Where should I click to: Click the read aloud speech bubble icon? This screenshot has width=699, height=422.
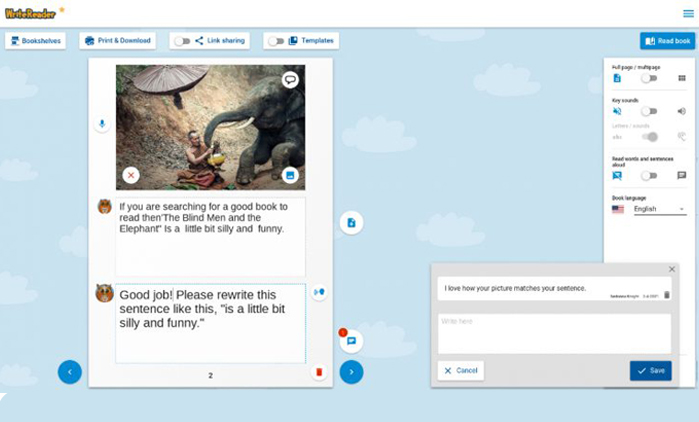pyautogui.click(x=682, y=176)
